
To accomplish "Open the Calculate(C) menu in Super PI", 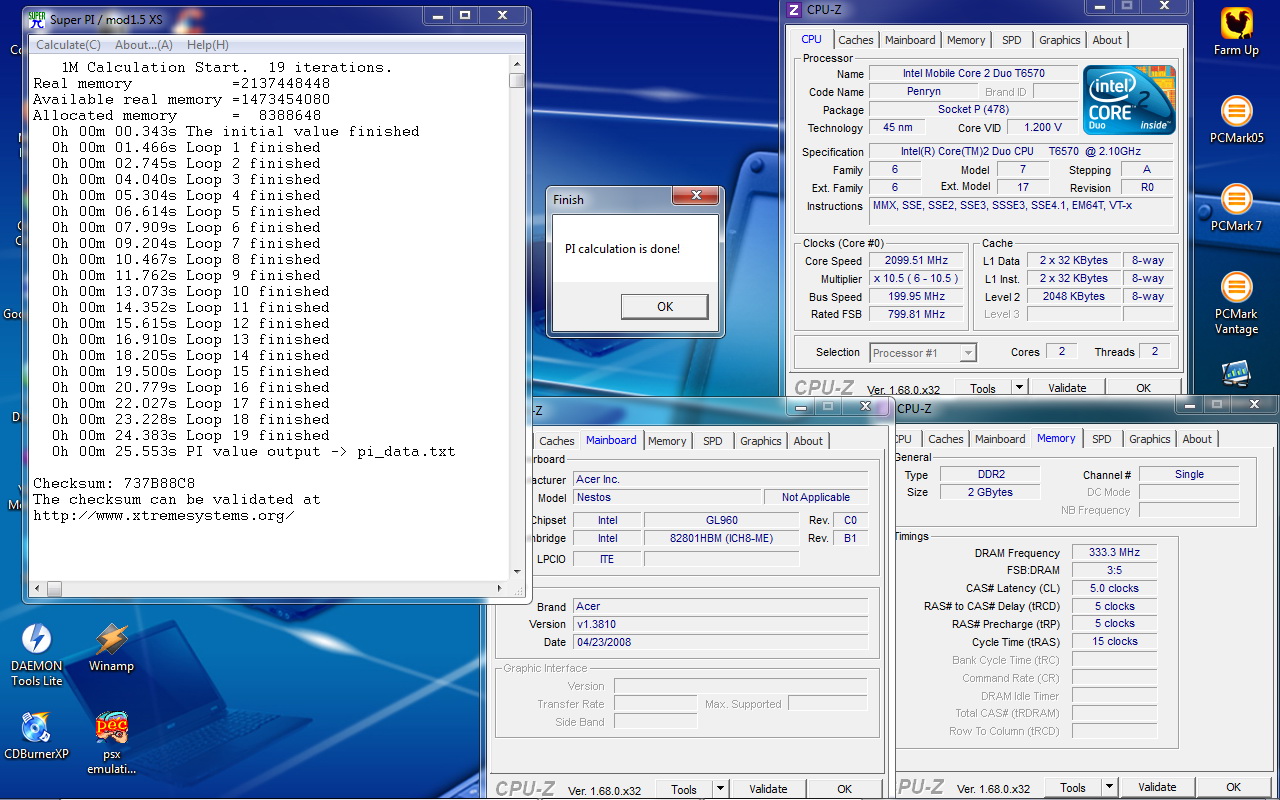I will click(68, 45).
